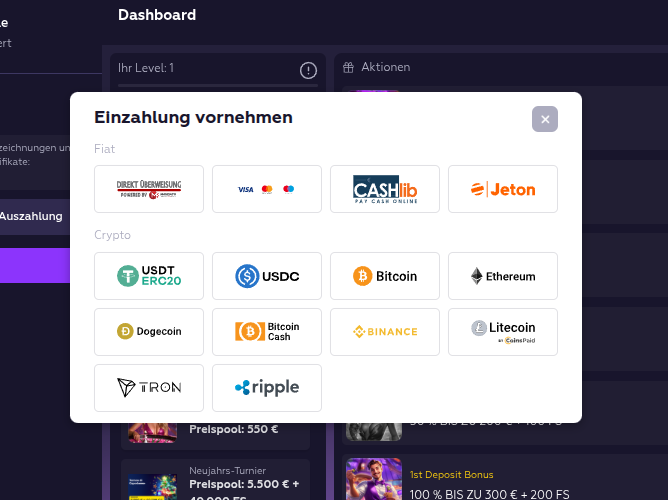Select CASHlib deposit option
The width and height of the screenshot is (668, 500).
[385, 189]
